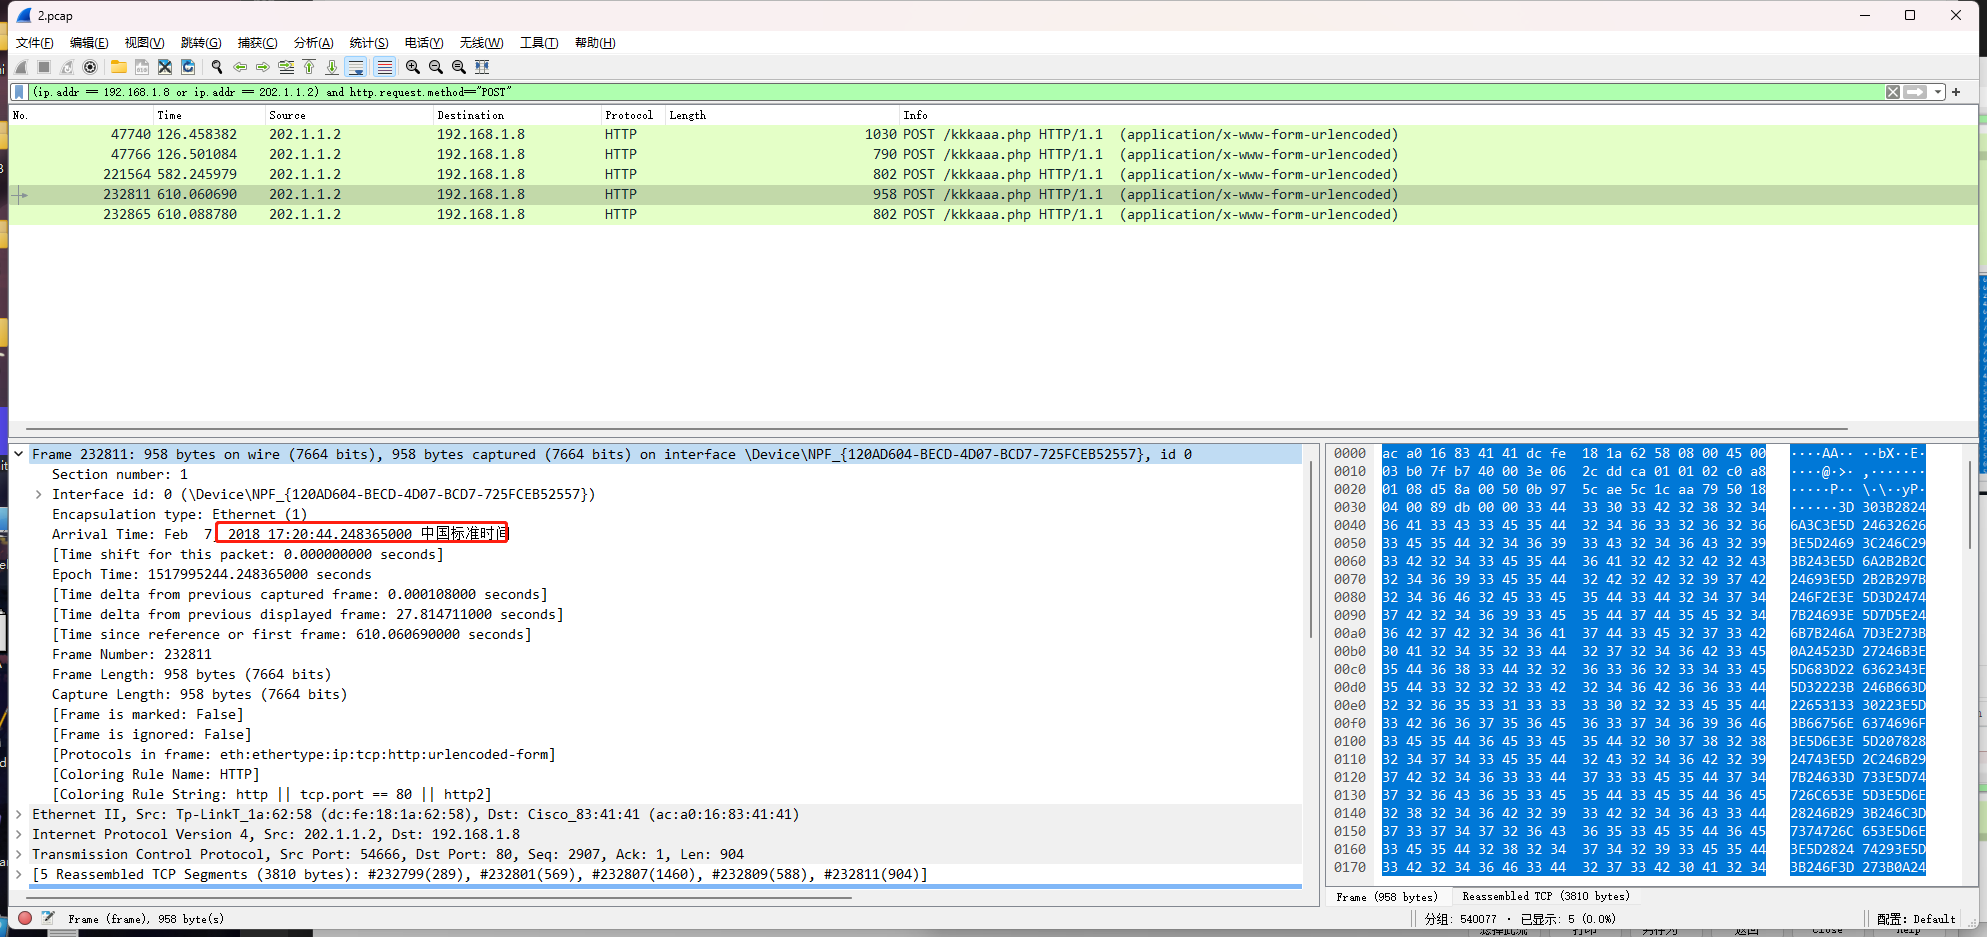Open the 统计(S) menu
The image size is (1987, 937).
[369, 43]
